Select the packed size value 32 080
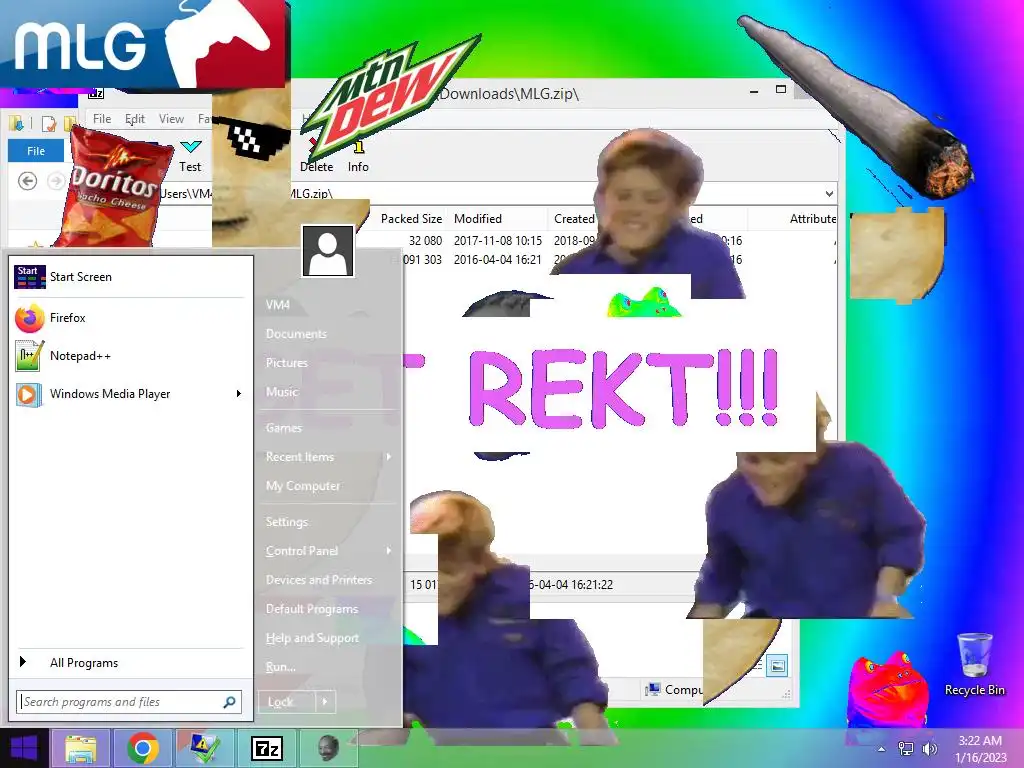The height and width of the screenshot is (768, 1024). point(425,241)
